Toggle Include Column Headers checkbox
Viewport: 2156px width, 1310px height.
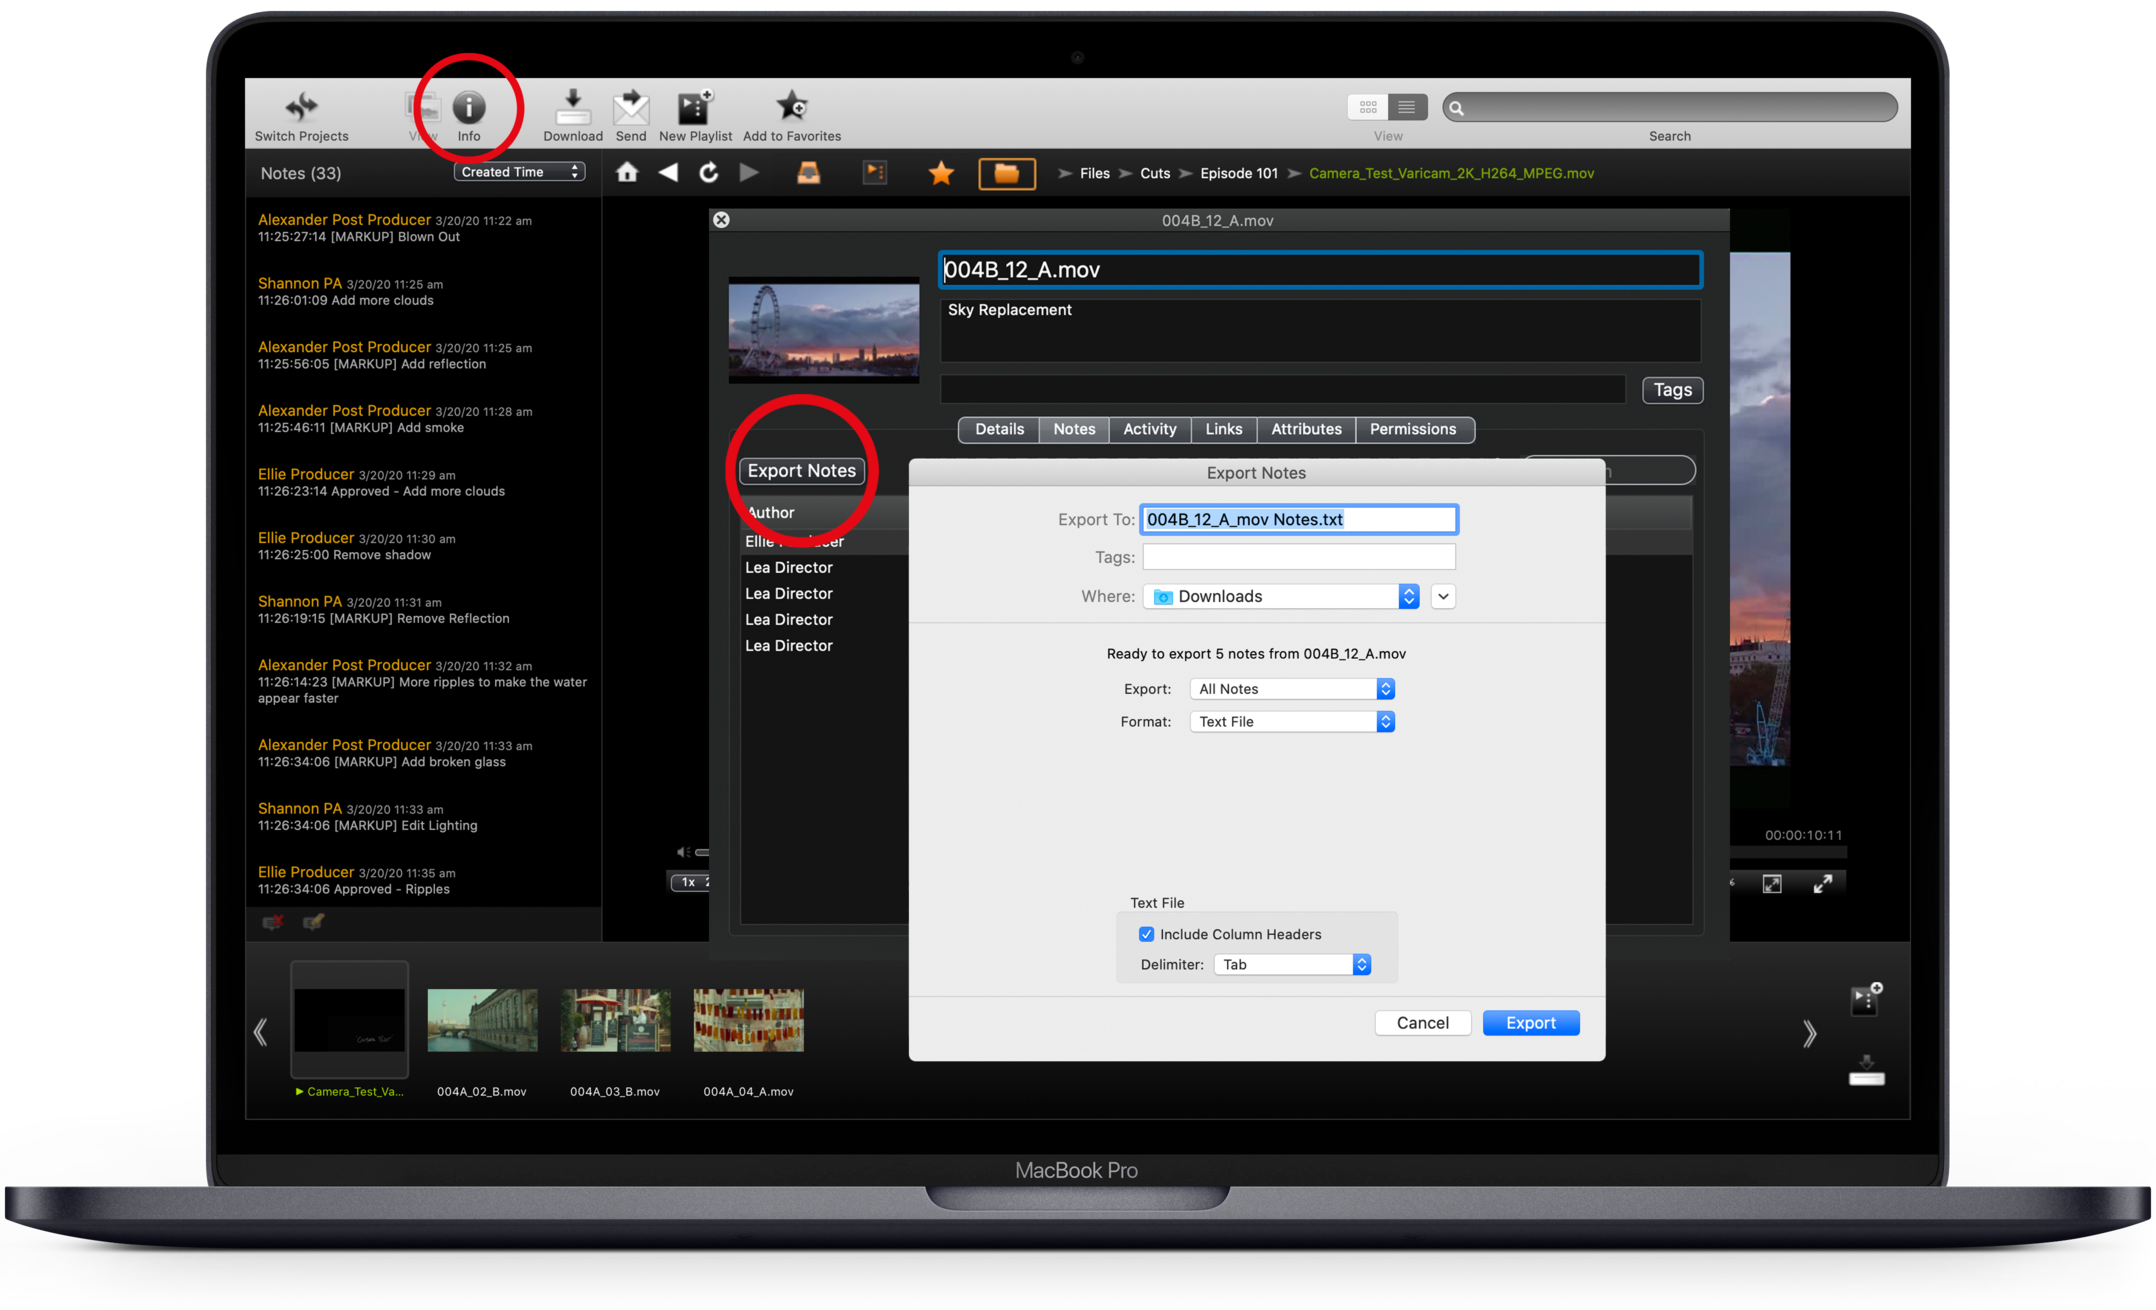tap(1146, 934)
